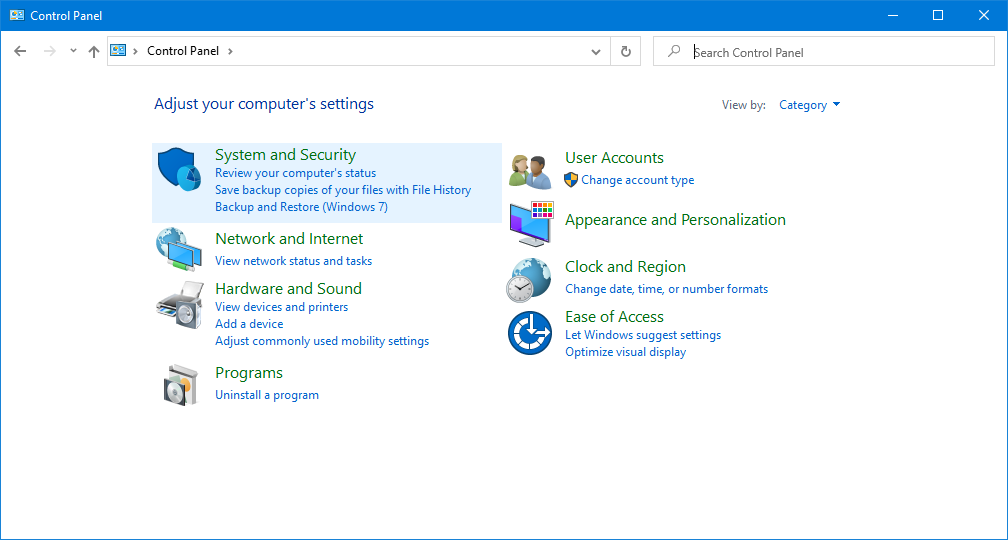This screenshot has width=1008, height=540.
Task: Expand the address bar history dropdown
Action: 596,51
